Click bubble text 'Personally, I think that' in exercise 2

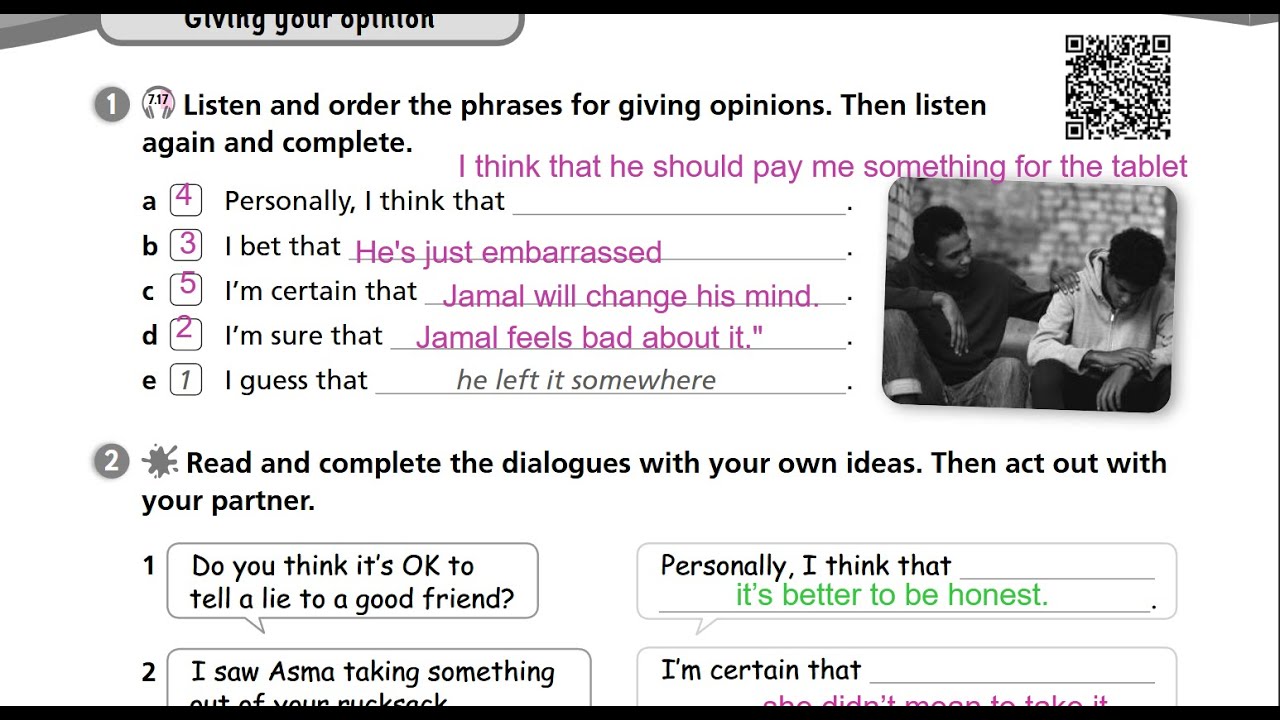click(x=806, y=566)
